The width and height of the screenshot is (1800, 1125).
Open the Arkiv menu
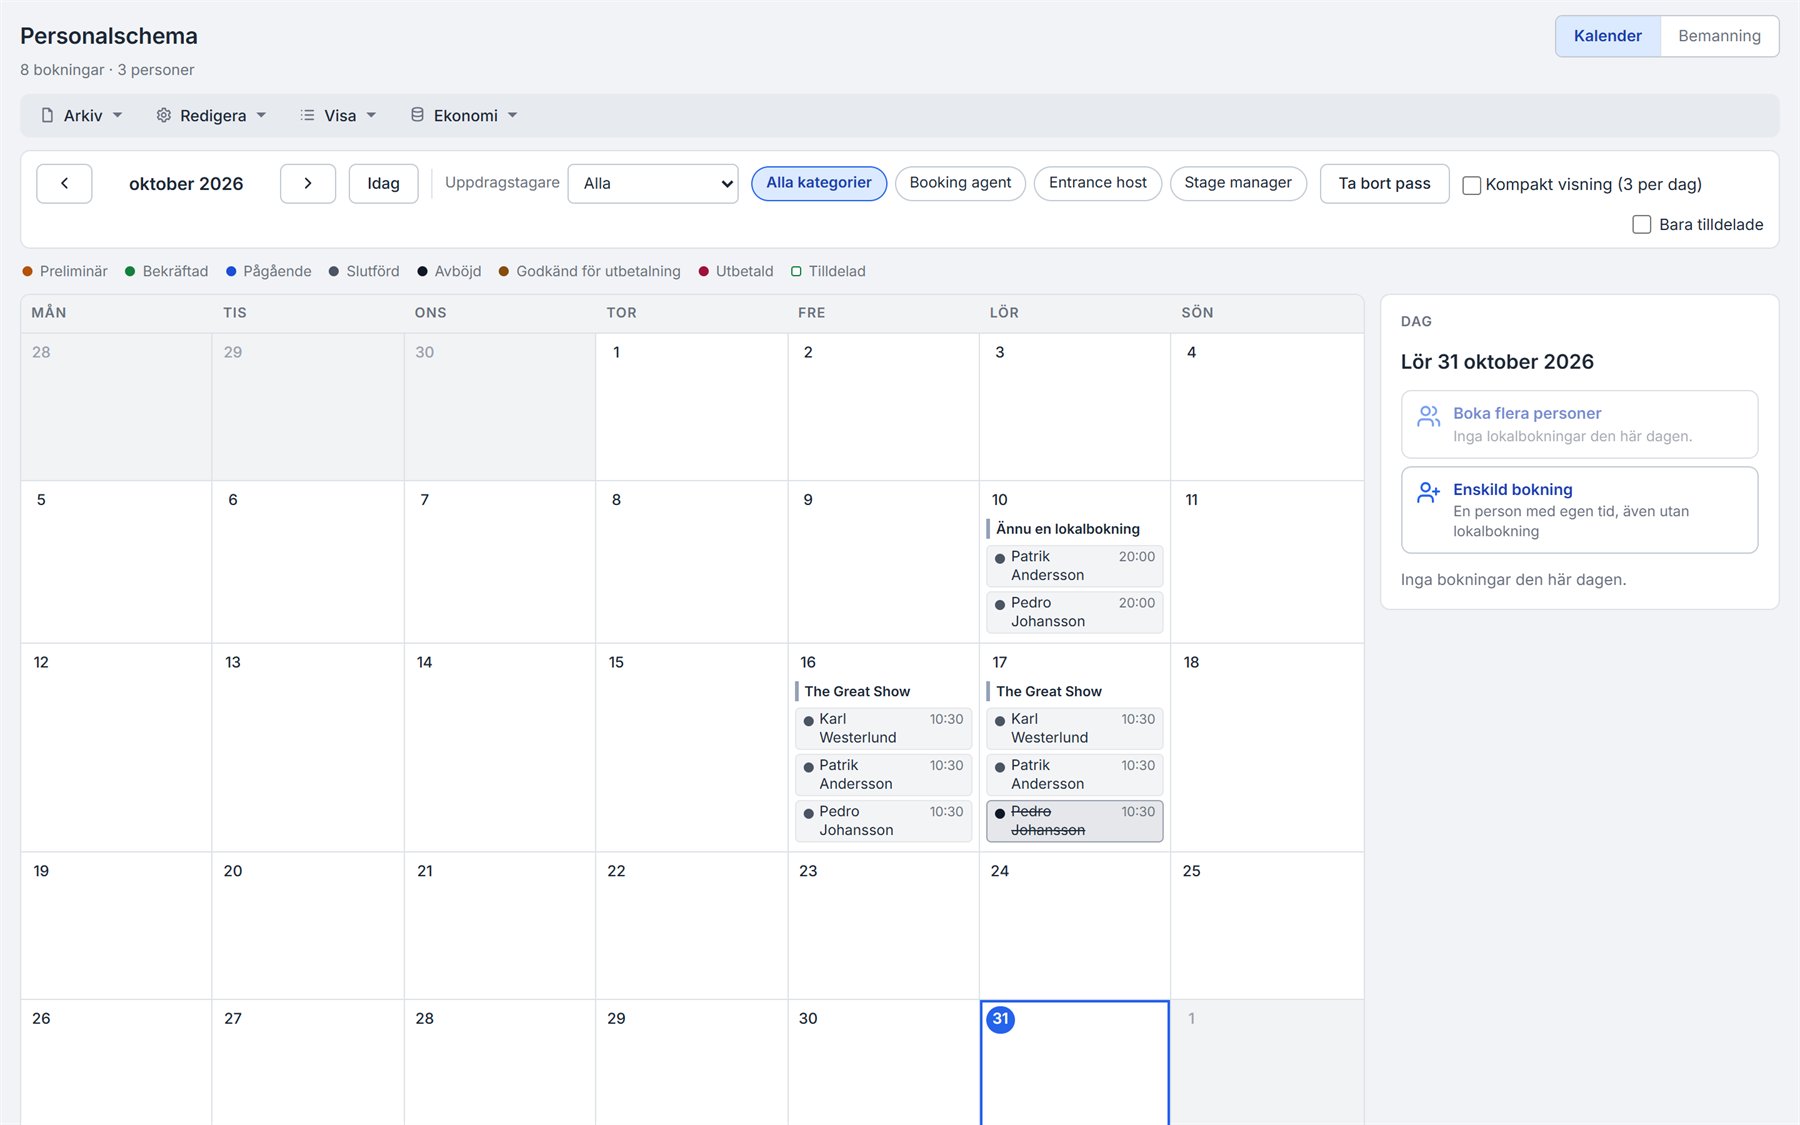click(x=82, y=116)
